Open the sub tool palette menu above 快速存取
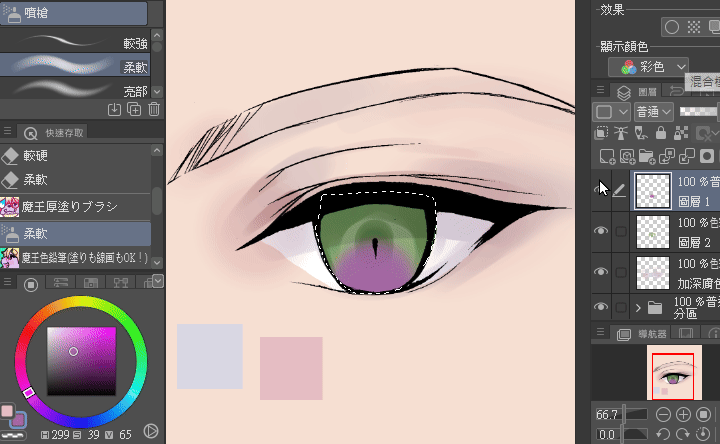 click(x=7, y=131)
